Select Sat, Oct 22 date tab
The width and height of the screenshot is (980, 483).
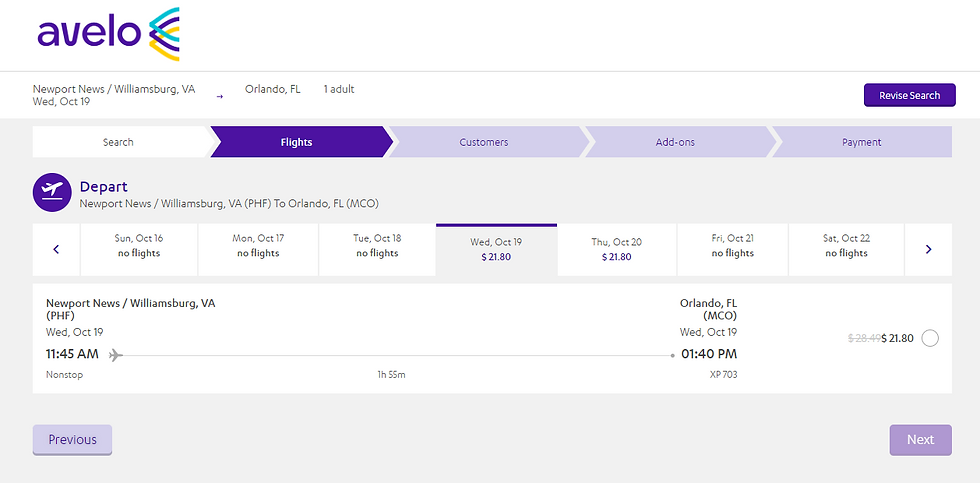pyautogui.click(x=846, y=249)
